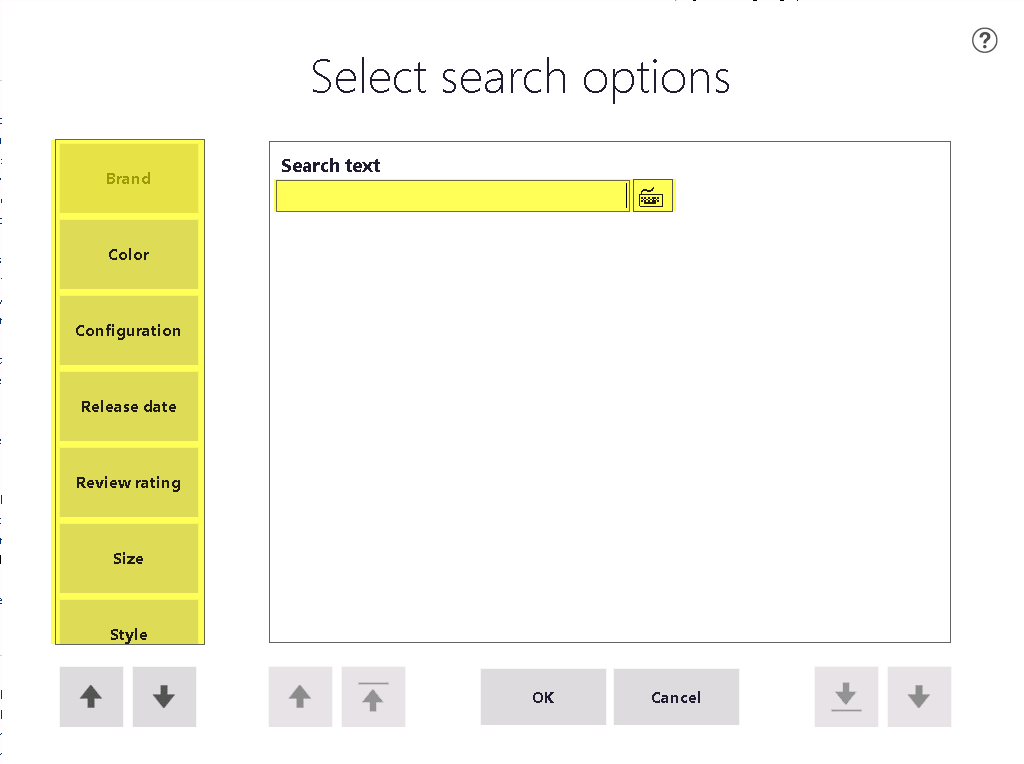Jump to bottom of results arrow
This screenshot has width=1024, height=764.
pos(846,697)
